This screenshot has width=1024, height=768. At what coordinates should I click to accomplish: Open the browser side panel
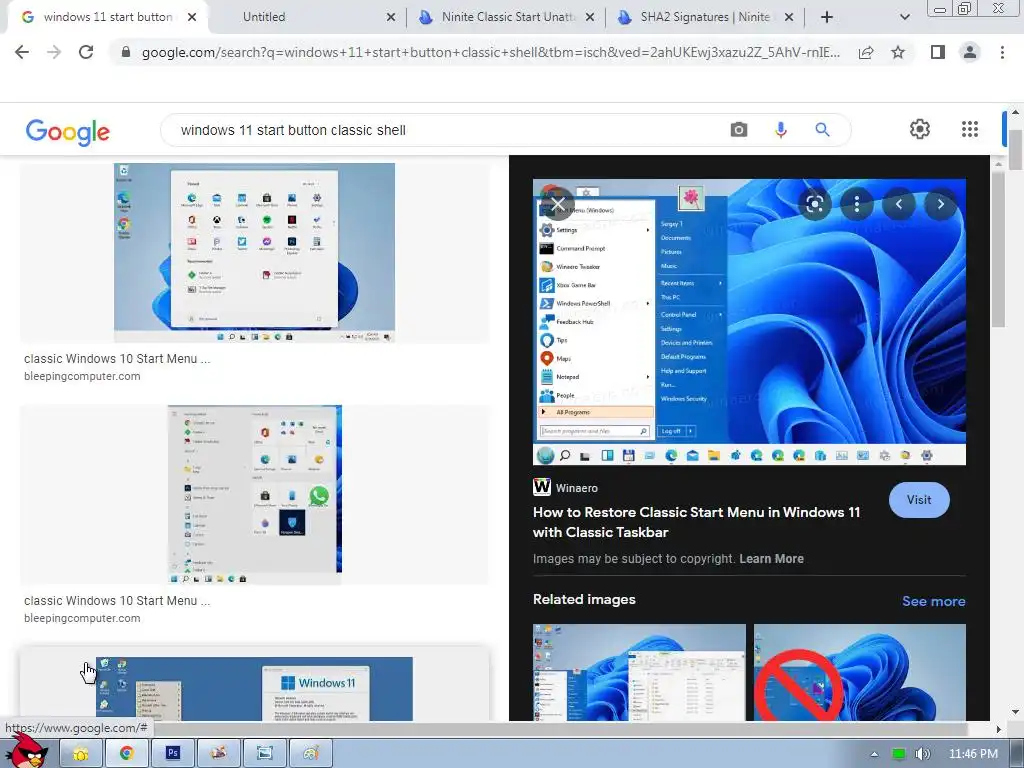(938, 52)
